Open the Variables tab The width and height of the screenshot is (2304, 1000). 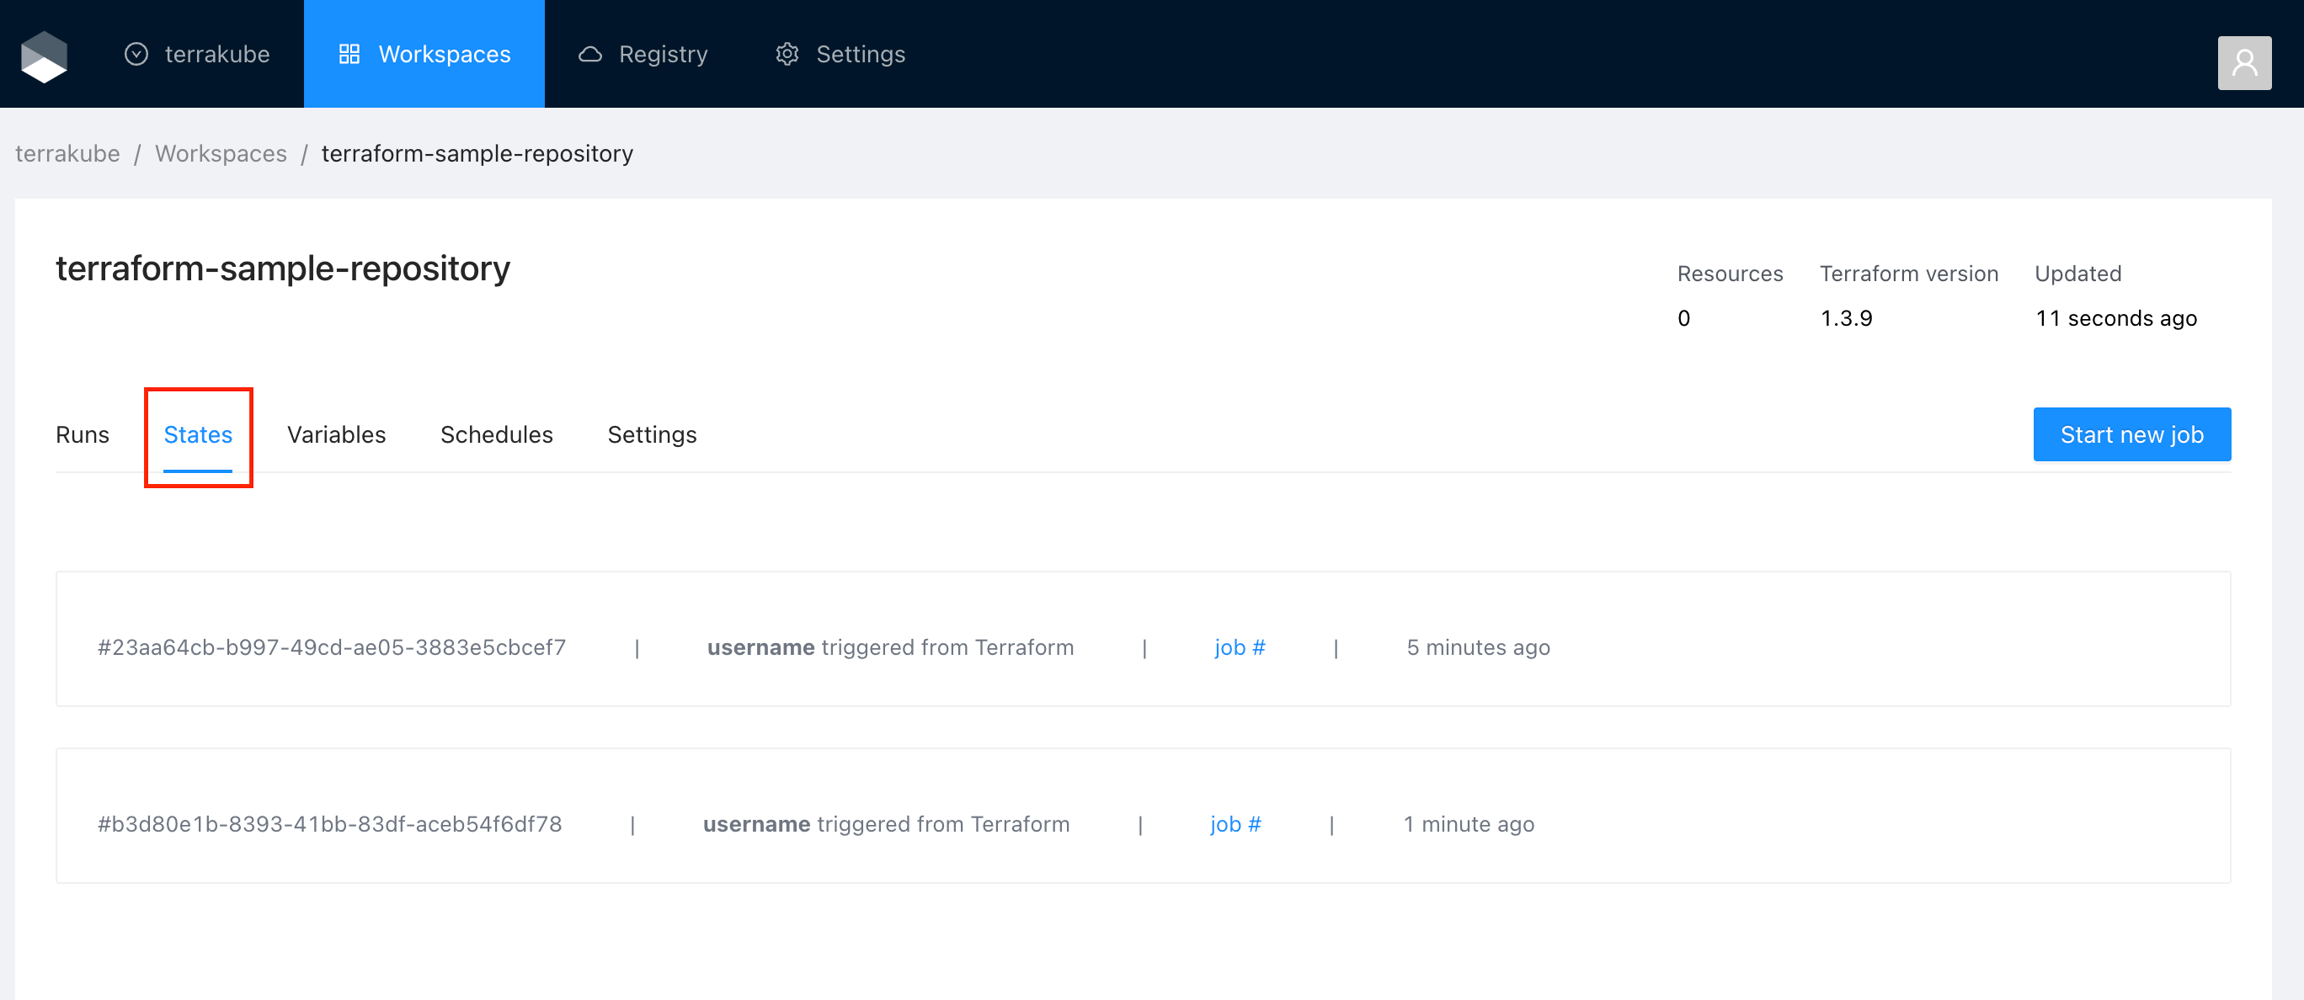click(x=336, y=435)
